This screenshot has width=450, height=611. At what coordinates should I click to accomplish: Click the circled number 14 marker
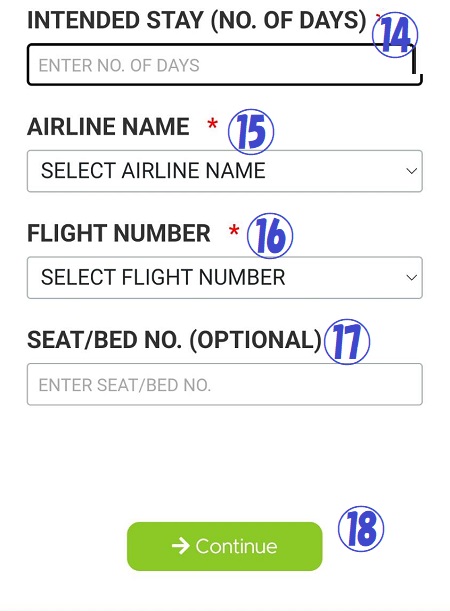[395, 35]
